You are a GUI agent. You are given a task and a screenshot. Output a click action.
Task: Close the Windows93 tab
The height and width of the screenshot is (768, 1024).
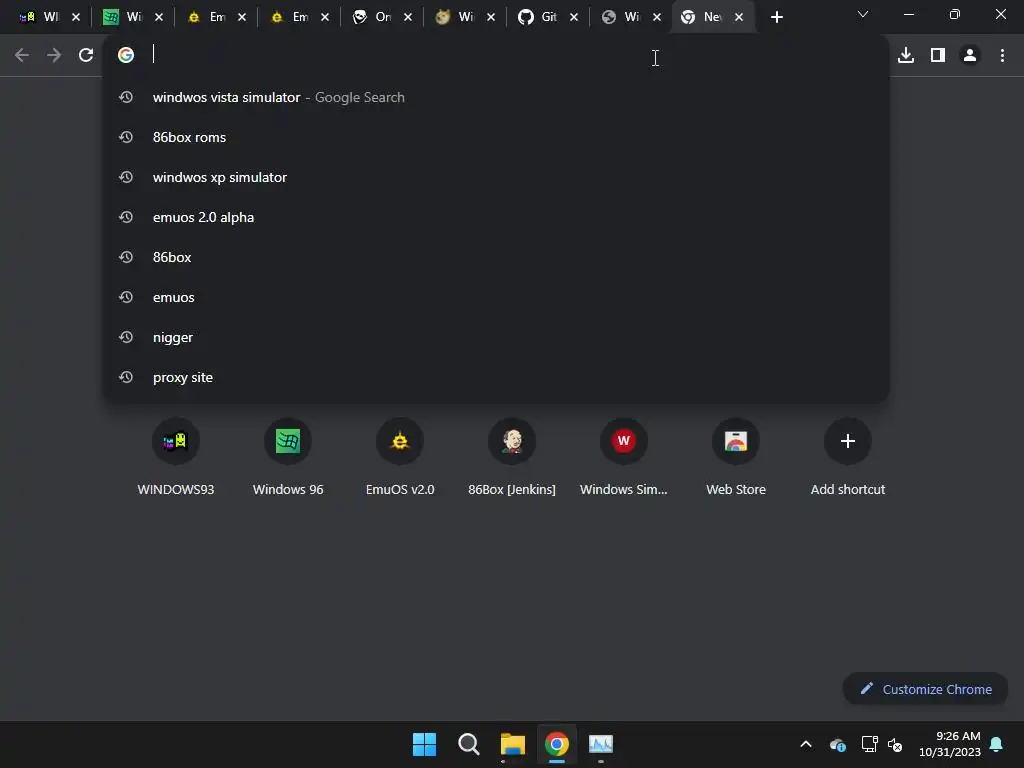click(x=76, y=18)
